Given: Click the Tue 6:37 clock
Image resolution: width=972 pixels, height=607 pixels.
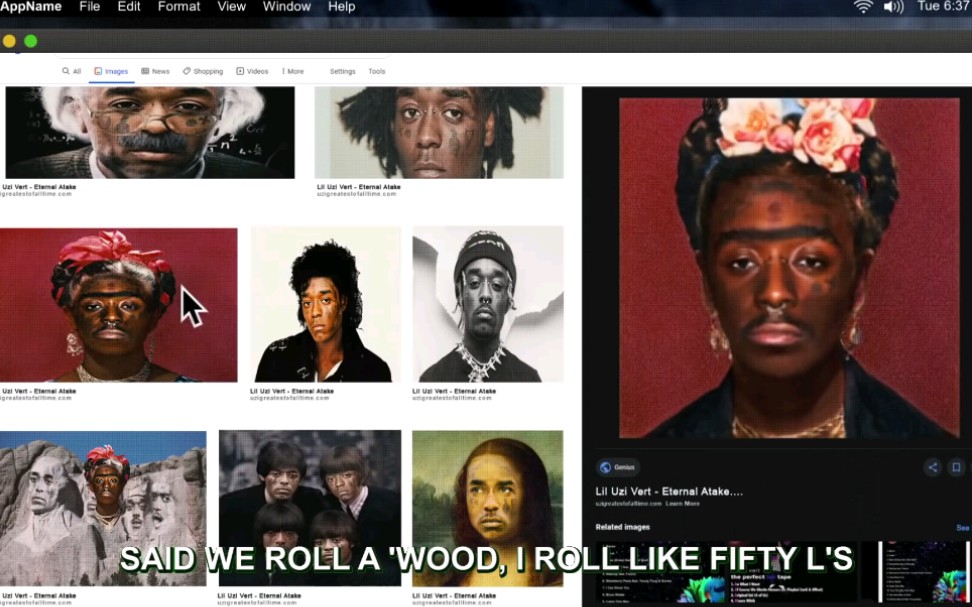Looking at the screenshot, I should [943, 6].
